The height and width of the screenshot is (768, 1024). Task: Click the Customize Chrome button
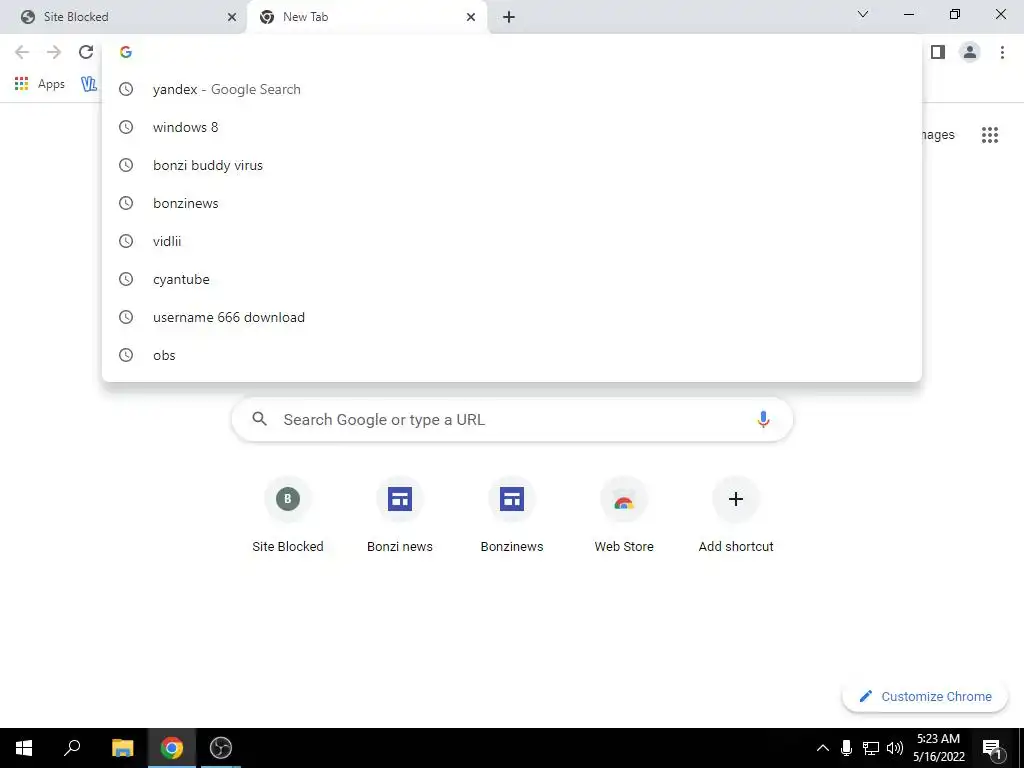tap(925, 696)
